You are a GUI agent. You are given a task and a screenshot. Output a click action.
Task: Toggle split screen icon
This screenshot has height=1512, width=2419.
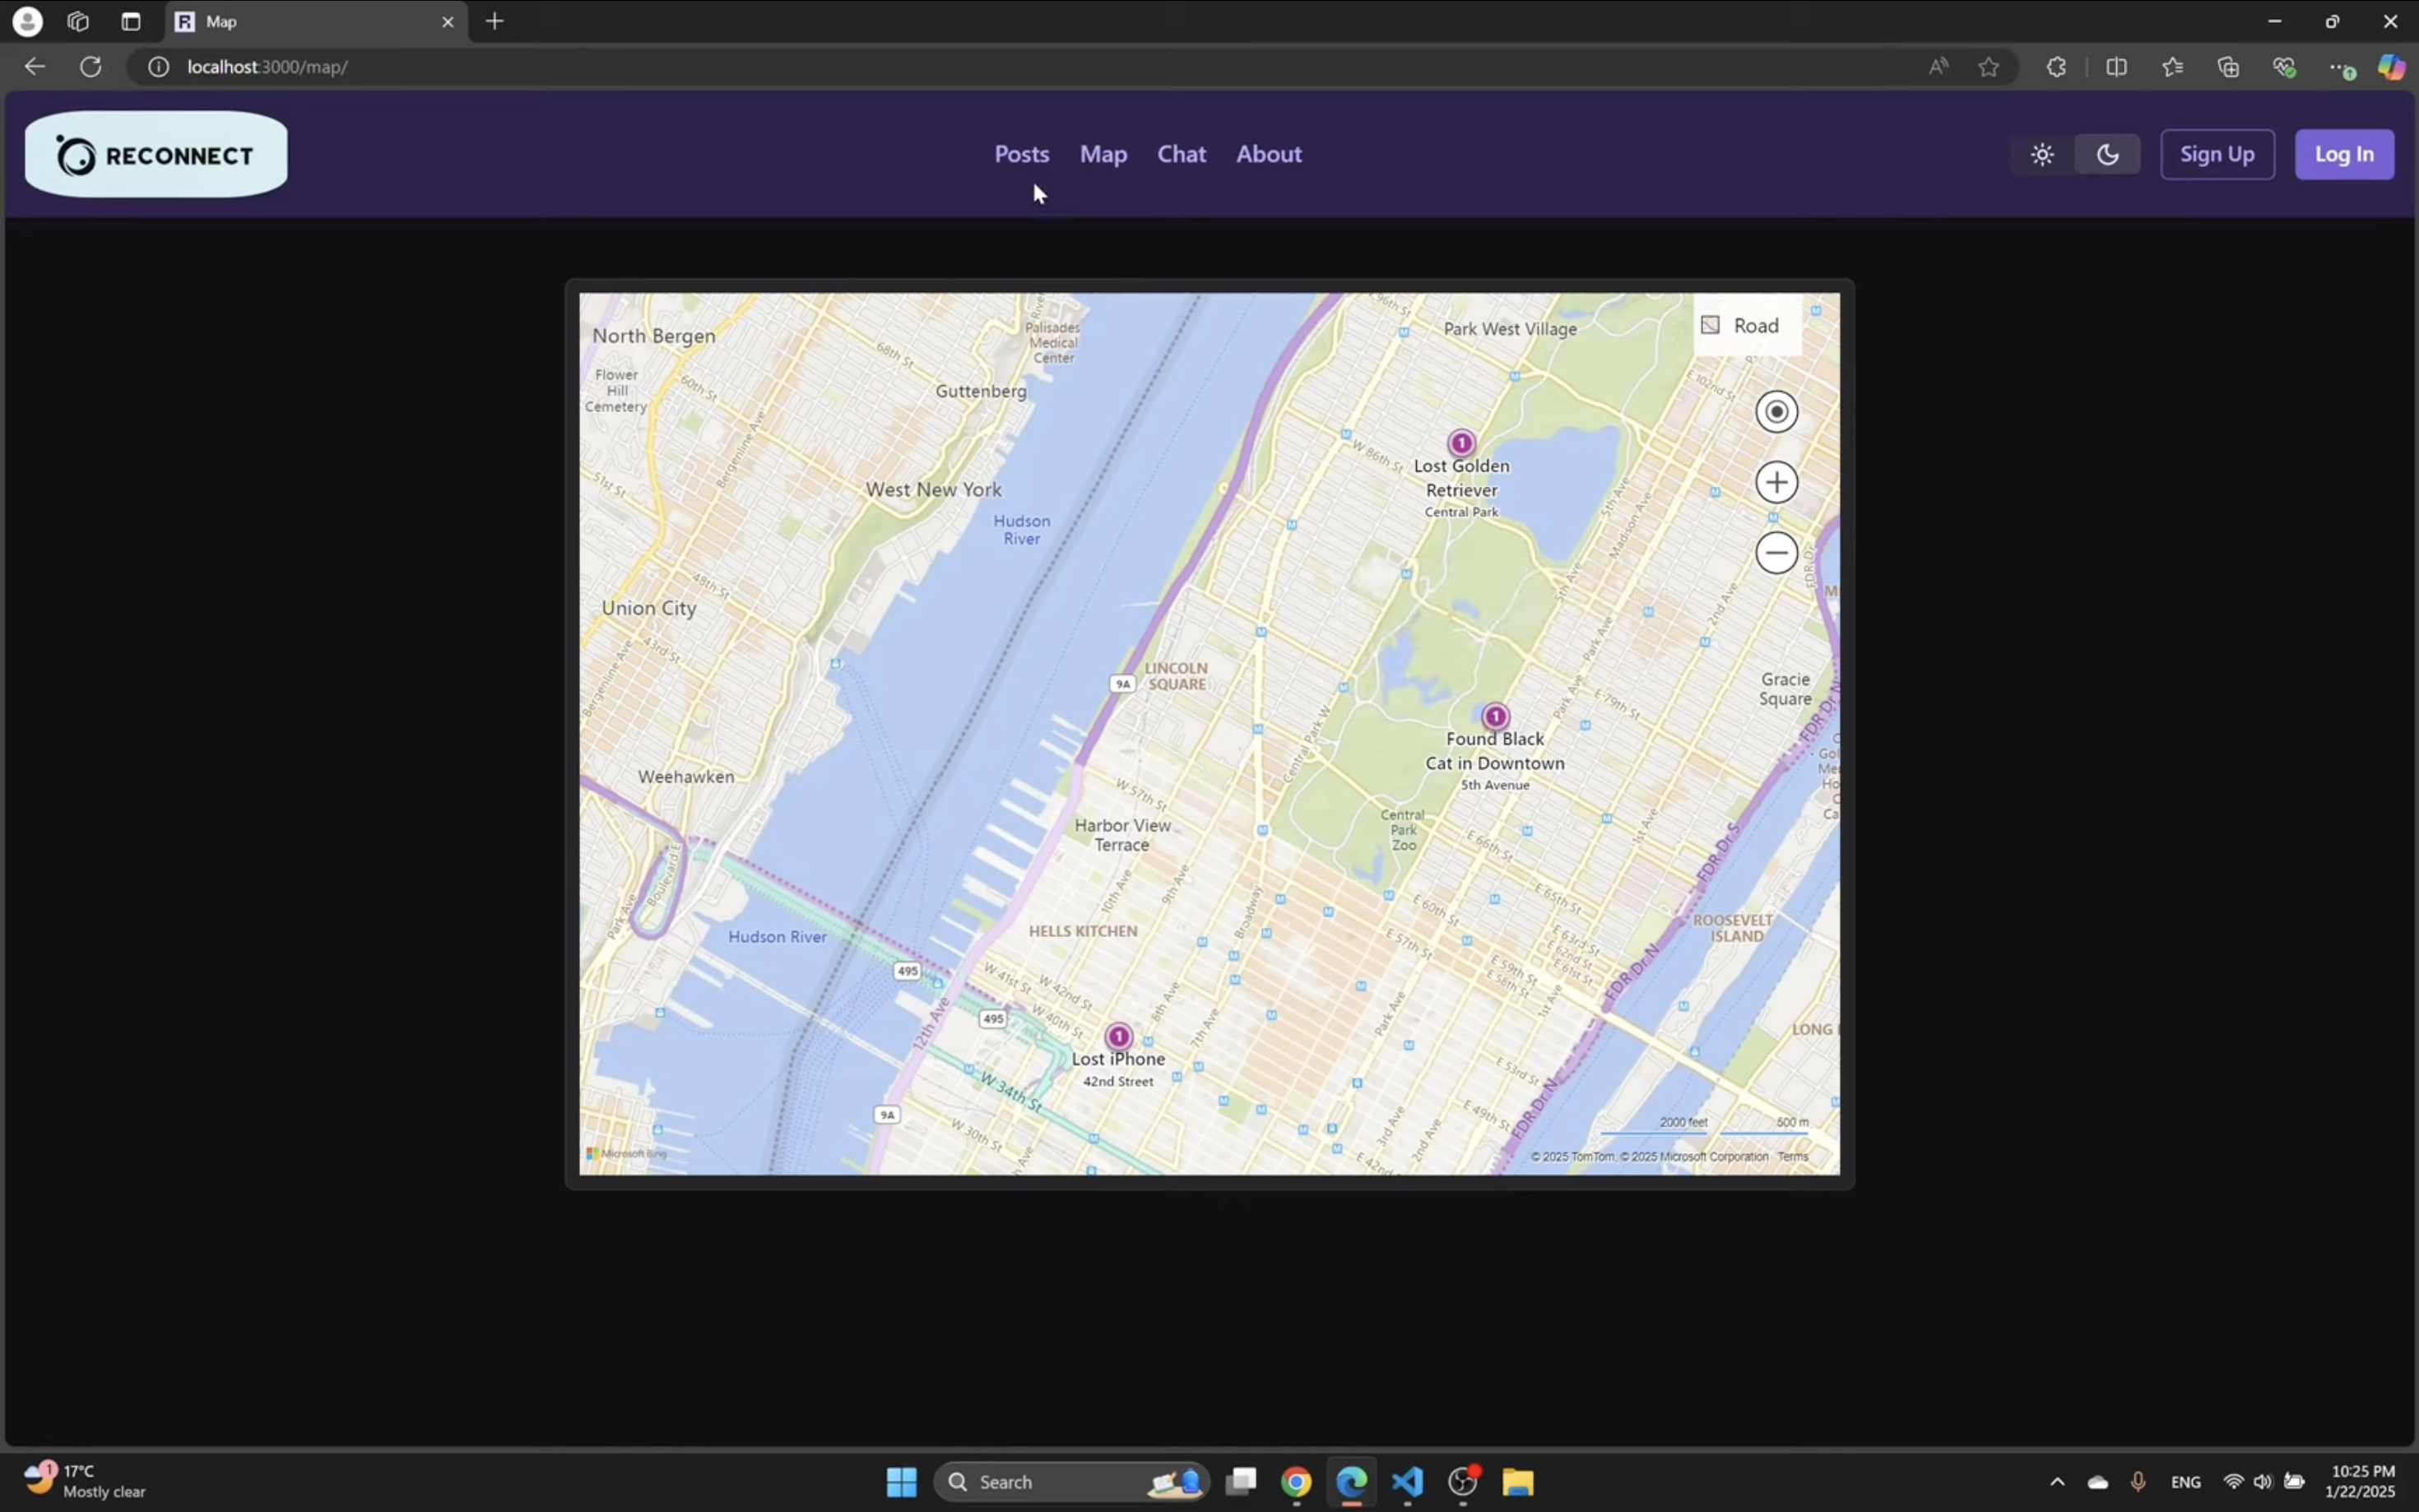click(2116, 67)
